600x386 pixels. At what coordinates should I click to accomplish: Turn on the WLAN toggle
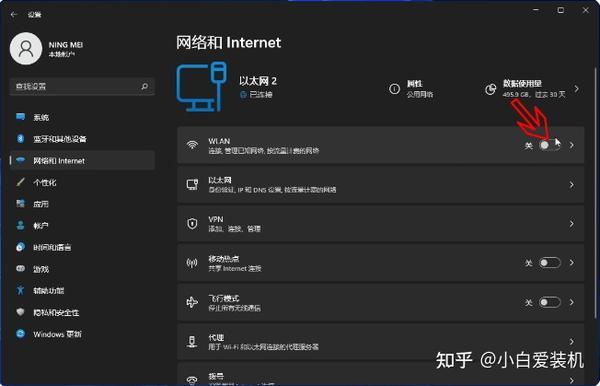[x=549, y=145]
